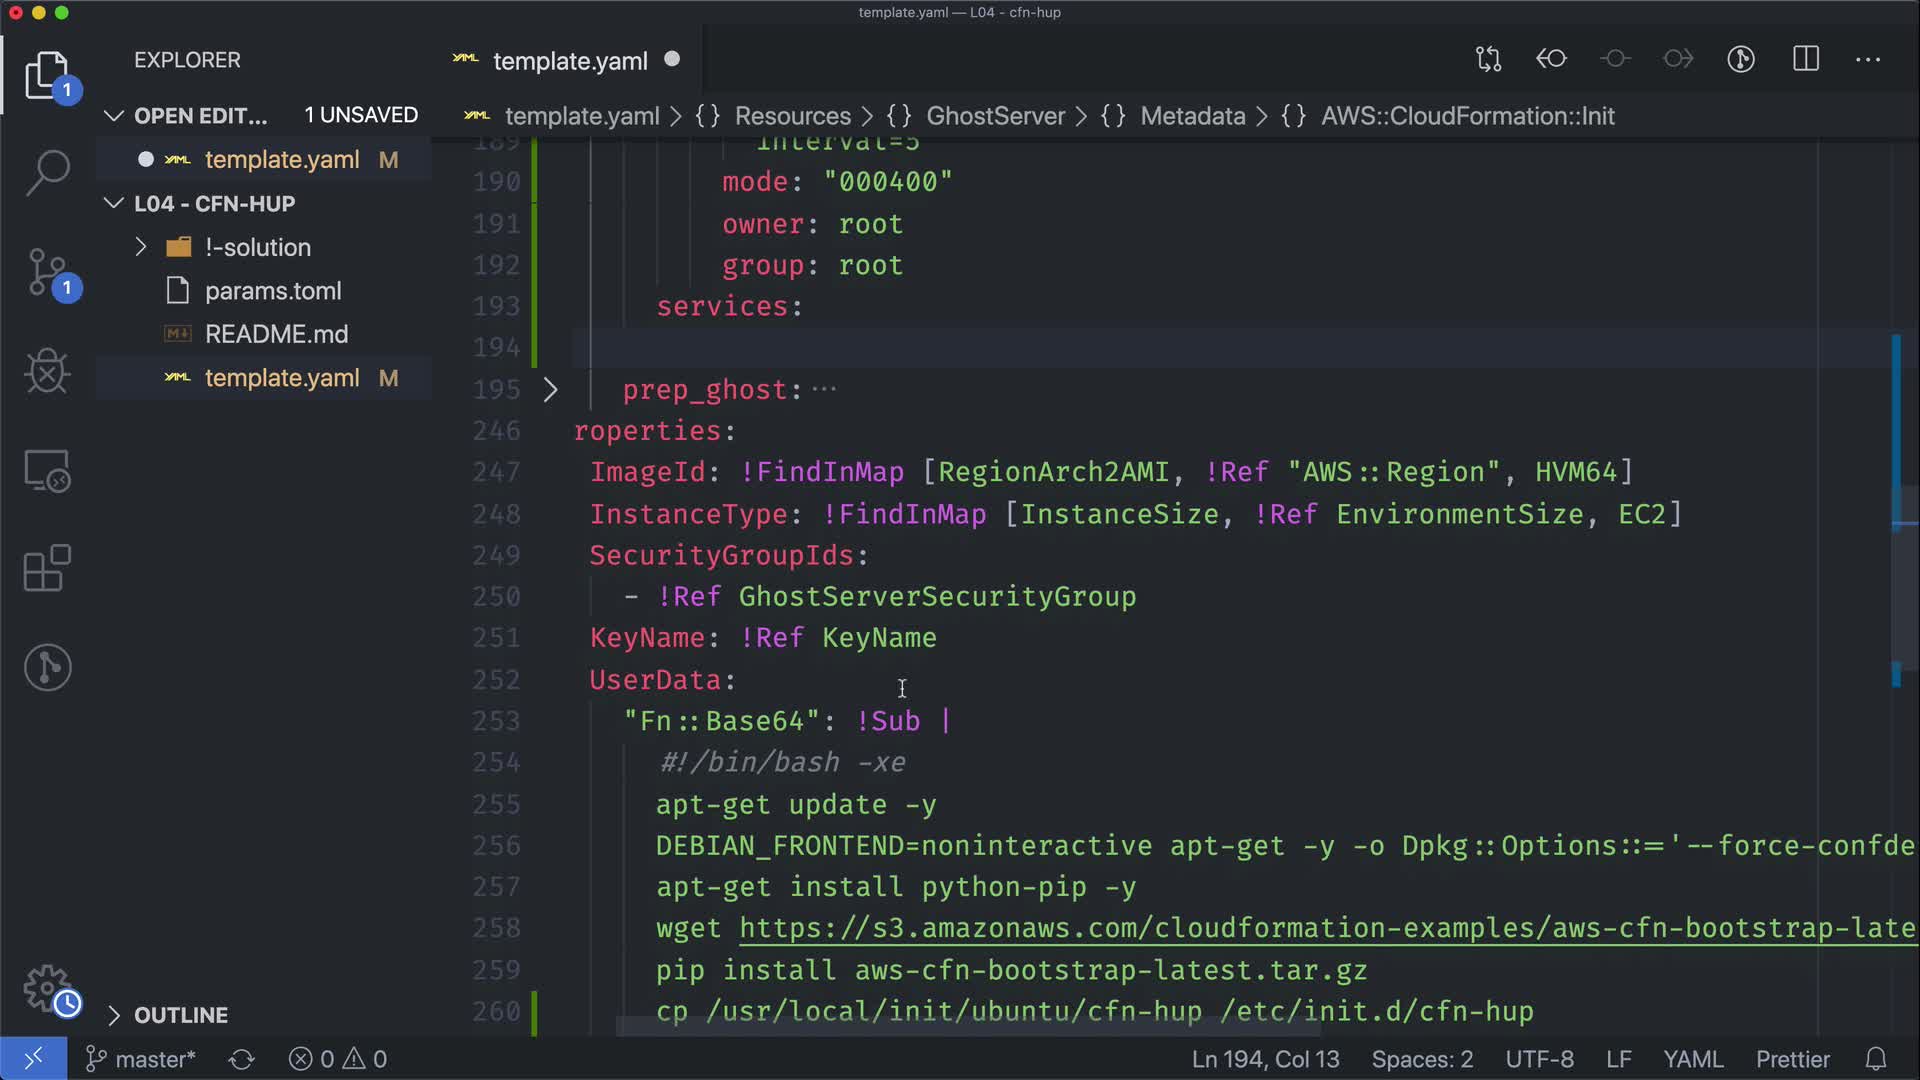Viewport: 1920px width, 1080px height.
Task: Click the Resources breadcrumb item
Action: 792,116
